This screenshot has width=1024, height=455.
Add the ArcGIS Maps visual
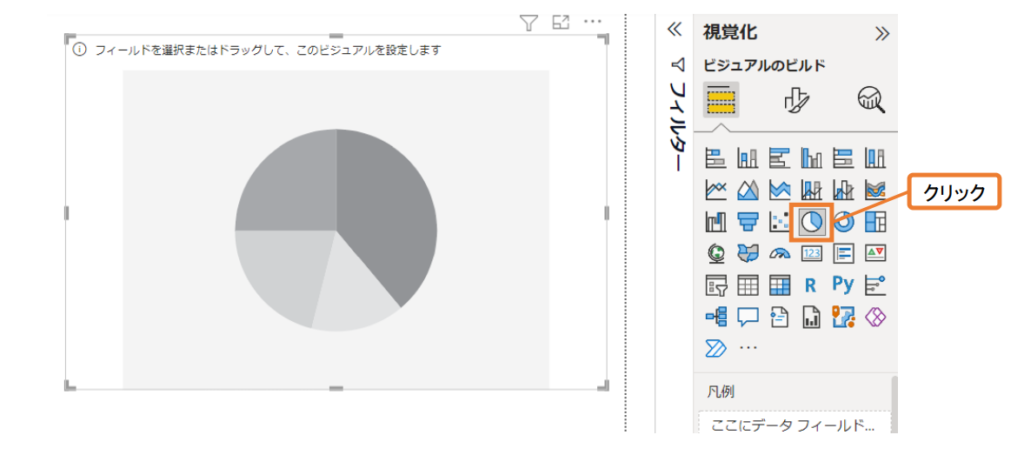[844, 317]
